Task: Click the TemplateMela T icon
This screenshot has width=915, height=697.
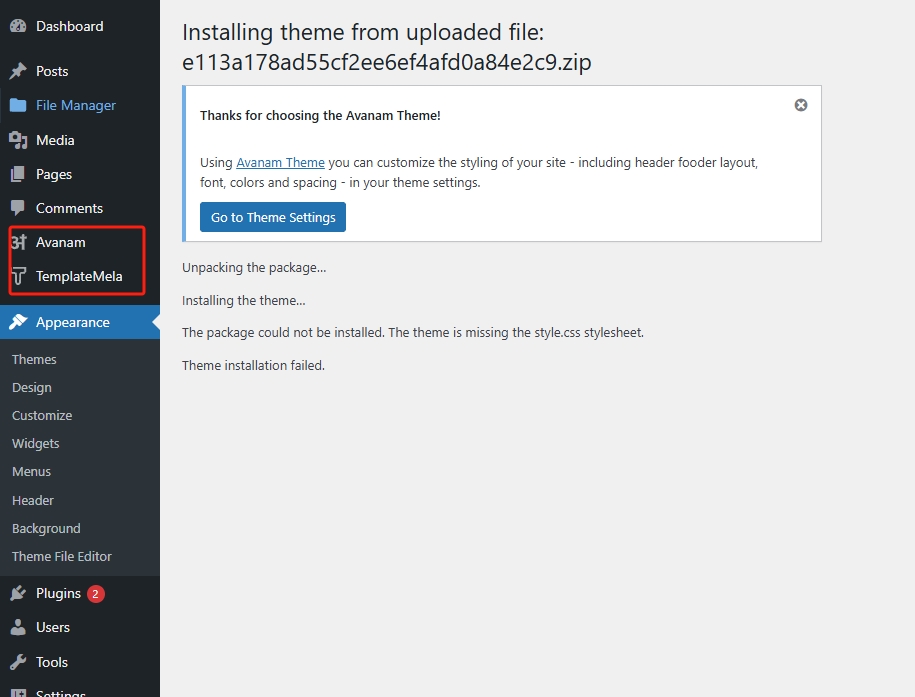Action: [18, 276]
